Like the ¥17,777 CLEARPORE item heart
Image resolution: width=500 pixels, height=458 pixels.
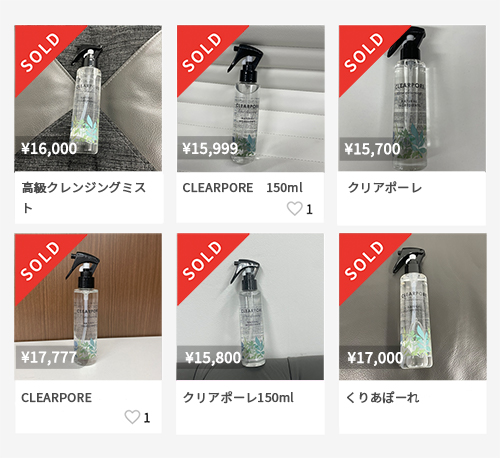(132, 417)
